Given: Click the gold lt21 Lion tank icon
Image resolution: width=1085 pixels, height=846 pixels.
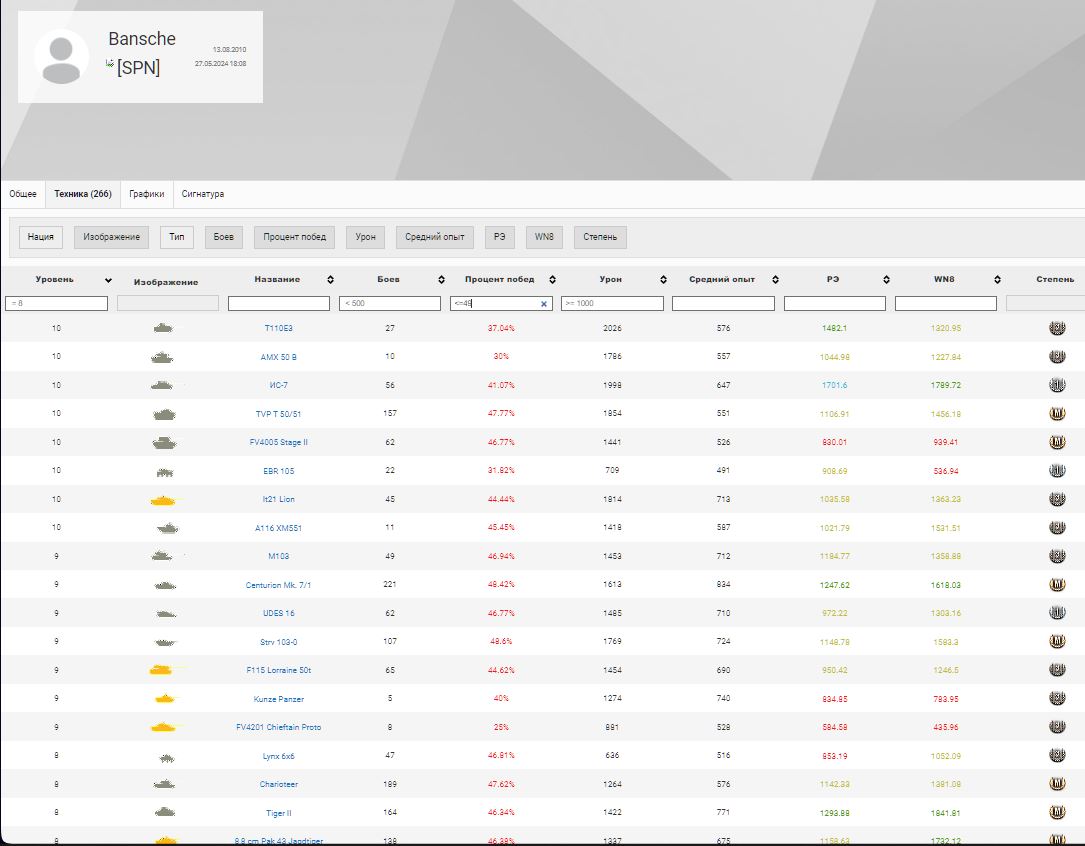Looking at the screenshot, I should tap(163, 499).
